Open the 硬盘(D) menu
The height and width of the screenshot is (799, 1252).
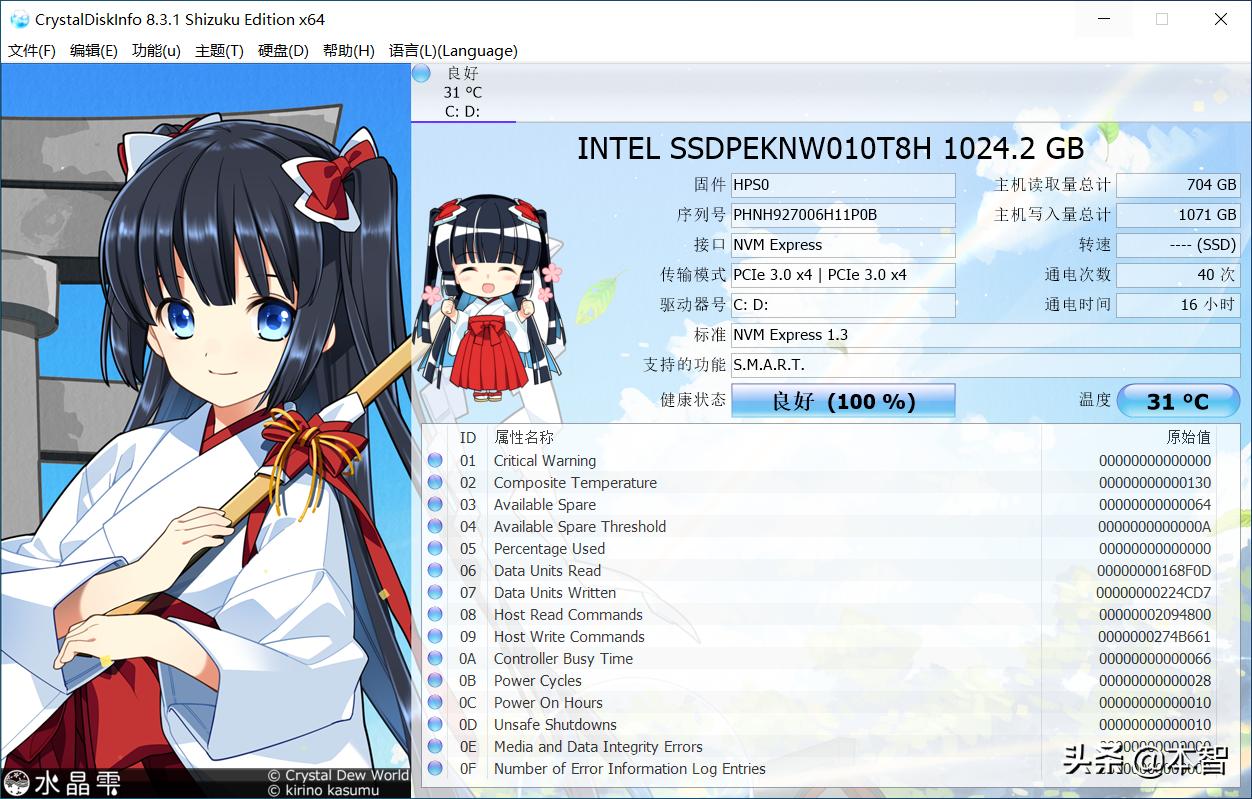tap(283, 51)
